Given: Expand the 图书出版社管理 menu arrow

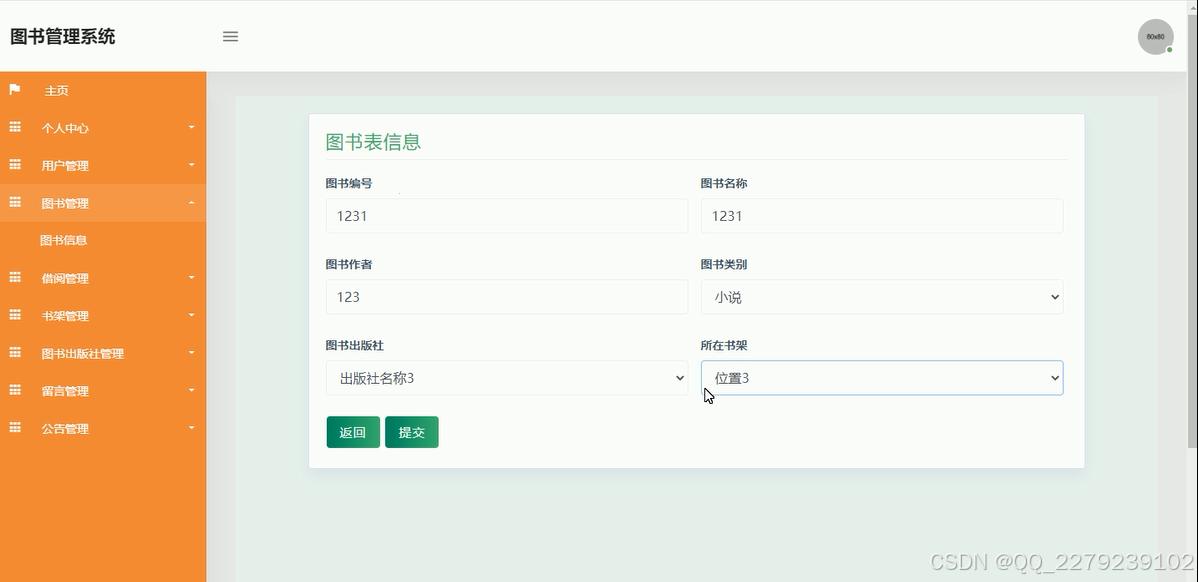Looking at the screenshot, I should coord(192,352).
